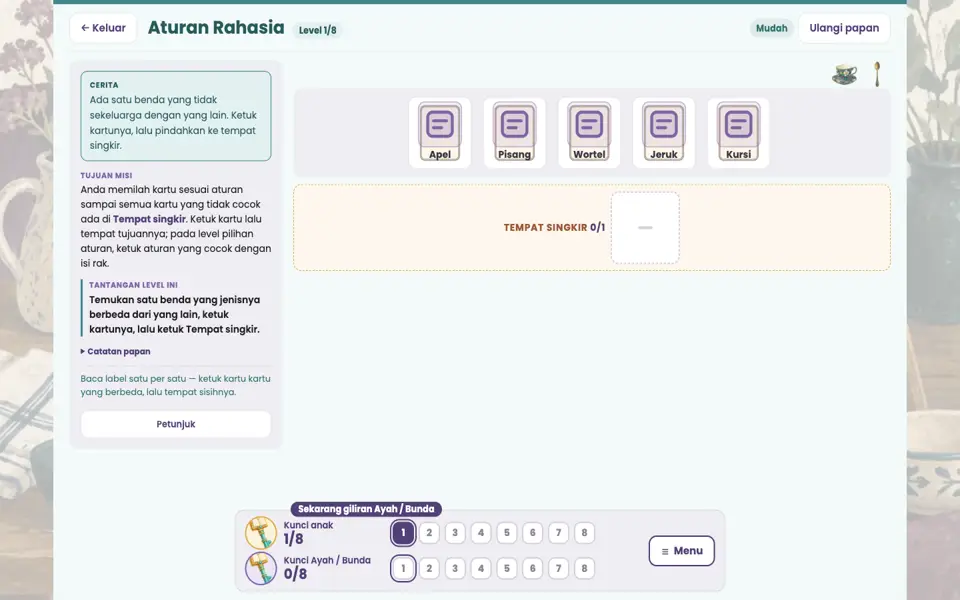
Task: Click the Keluar back button
Action: pyautogui.click(x=103, y=28)
